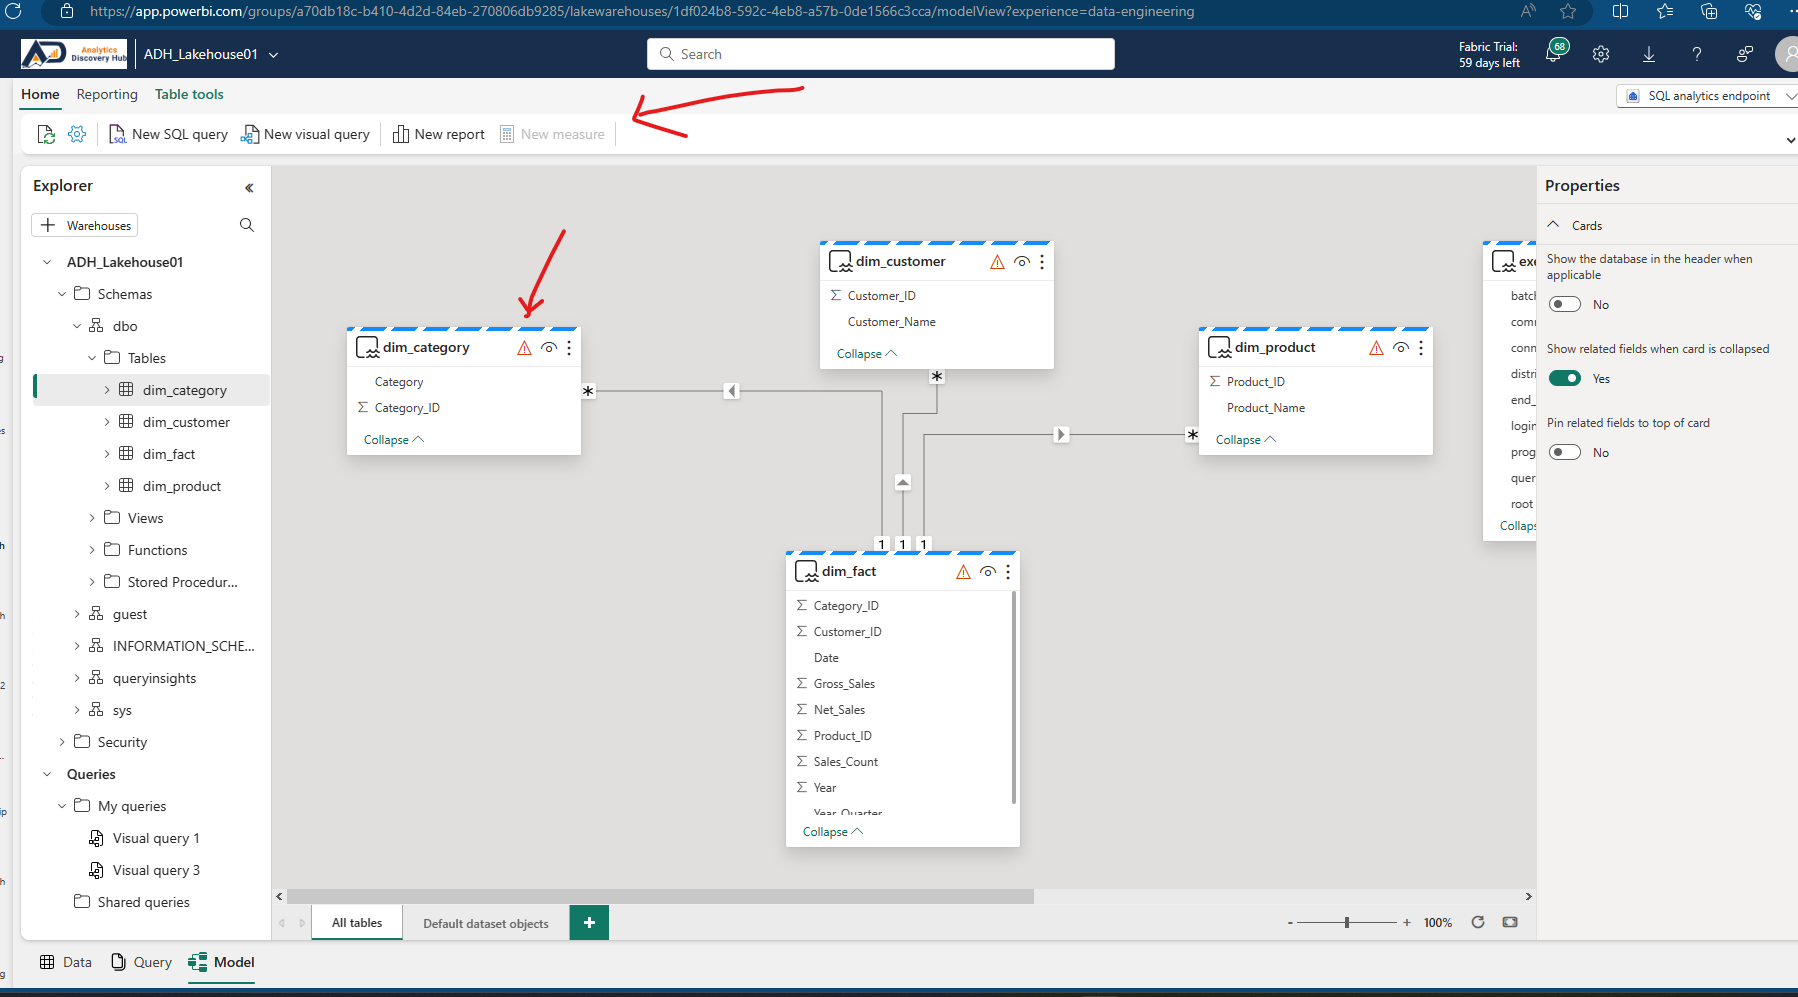Click the downloads icon in the top bar

1649,53
